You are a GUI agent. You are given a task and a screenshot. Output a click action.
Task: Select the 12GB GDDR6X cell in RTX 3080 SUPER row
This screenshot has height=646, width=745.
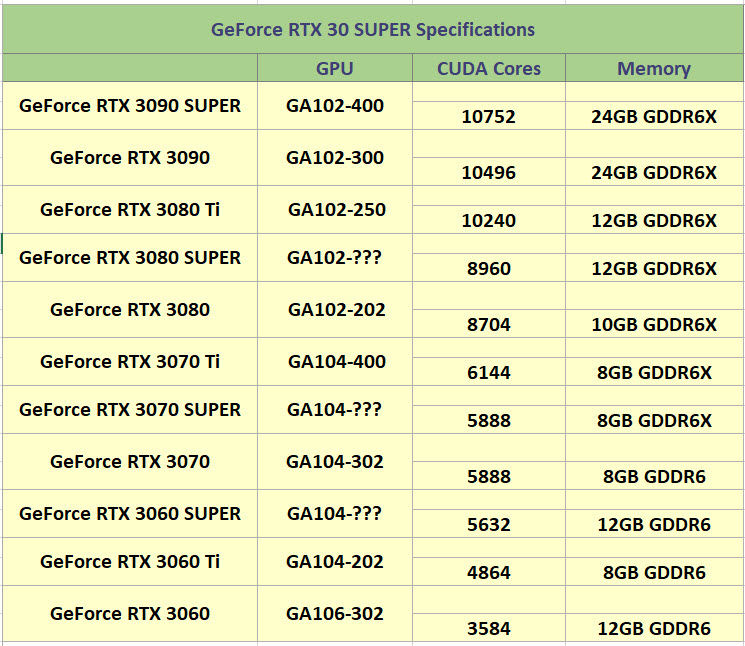point(654,268)
